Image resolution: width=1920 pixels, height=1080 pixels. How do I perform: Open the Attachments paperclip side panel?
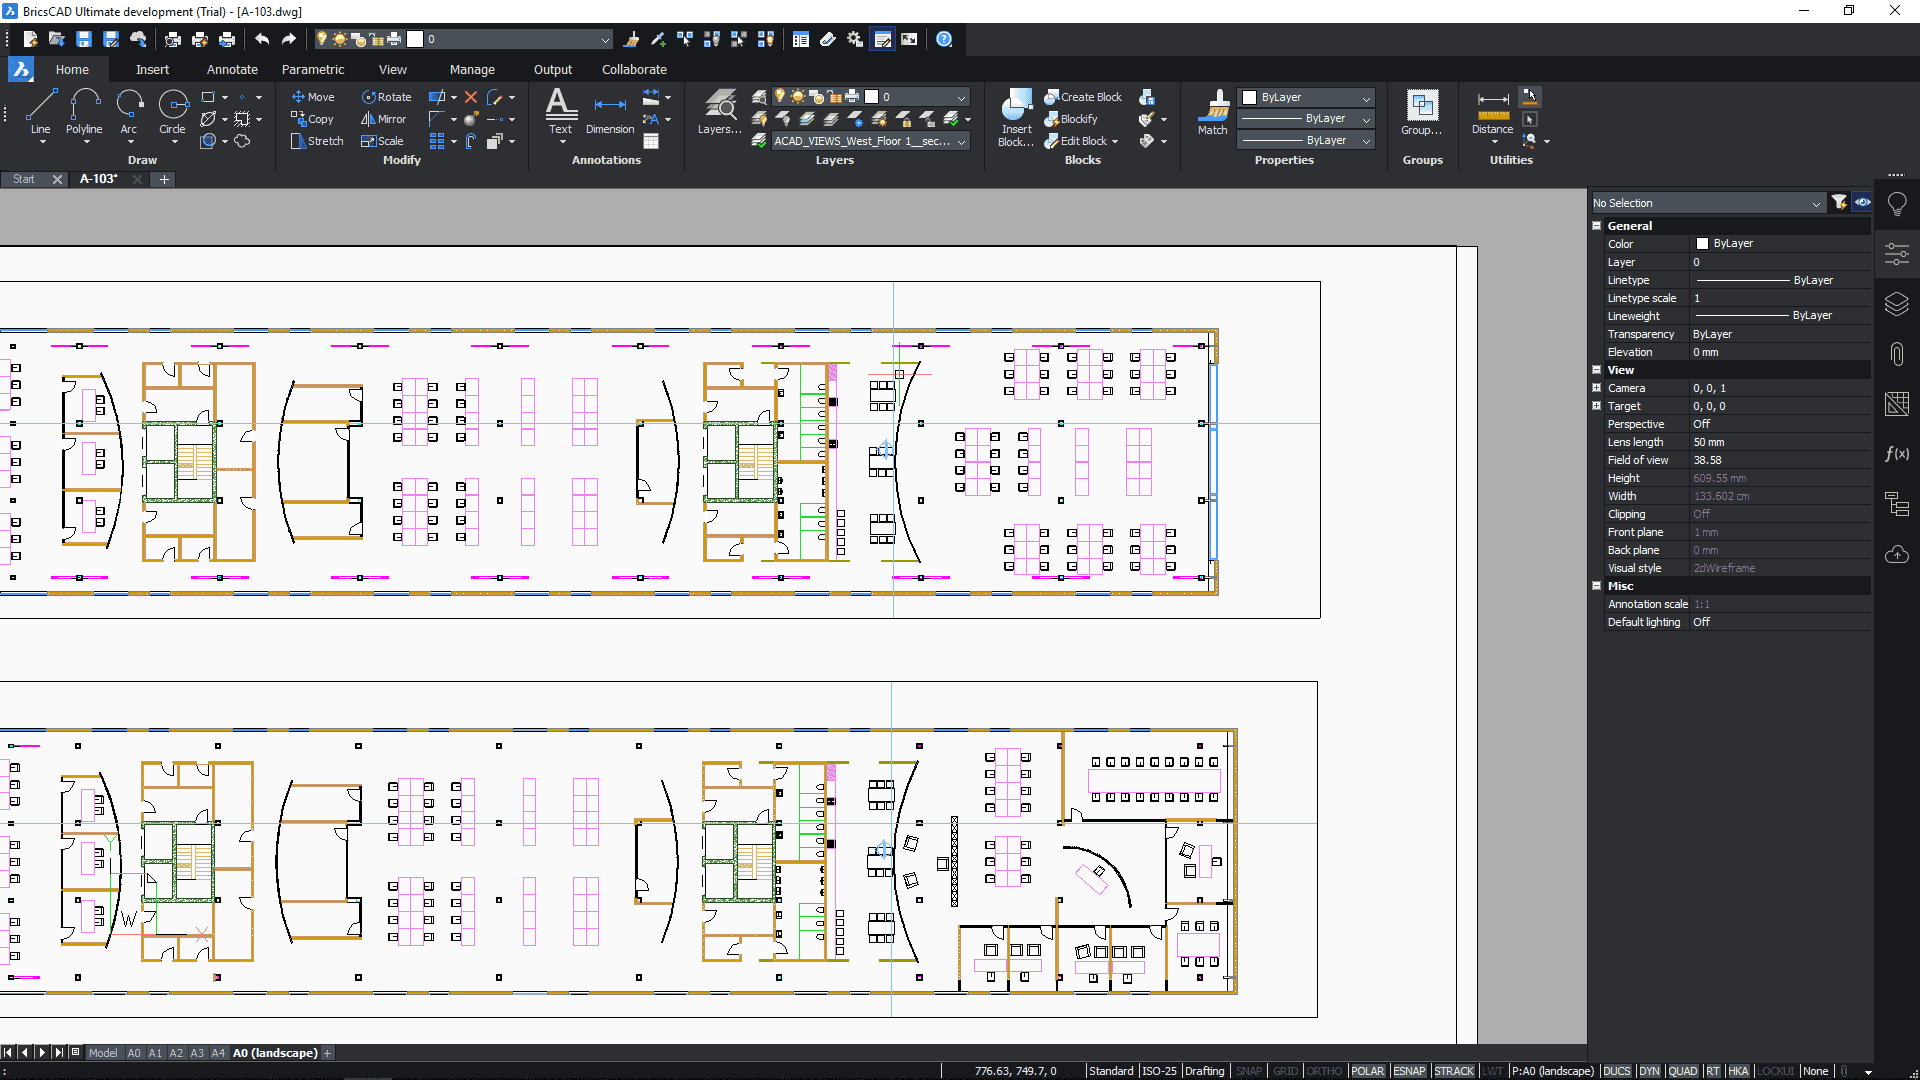pyautogui.click(x=1896, y=354)
